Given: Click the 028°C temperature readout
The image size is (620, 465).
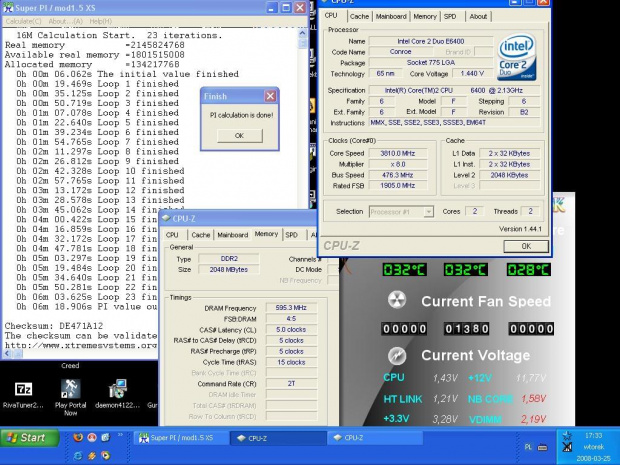Looking at the screenshot, I should click(x=528, y=270).
